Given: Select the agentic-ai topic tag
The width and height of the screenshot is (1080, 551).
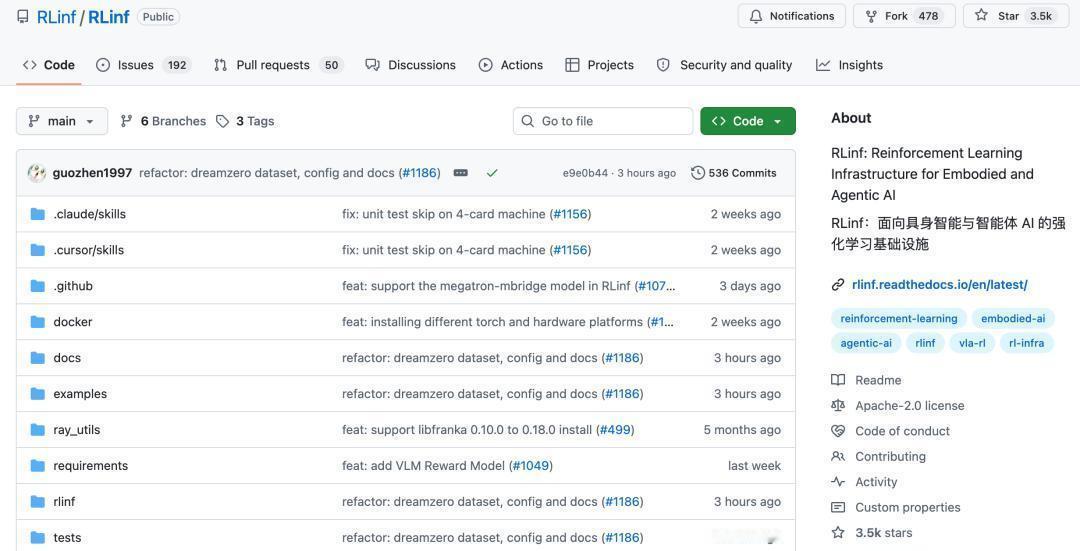Looking at the screenshot, I should click(x=866, y=343).
